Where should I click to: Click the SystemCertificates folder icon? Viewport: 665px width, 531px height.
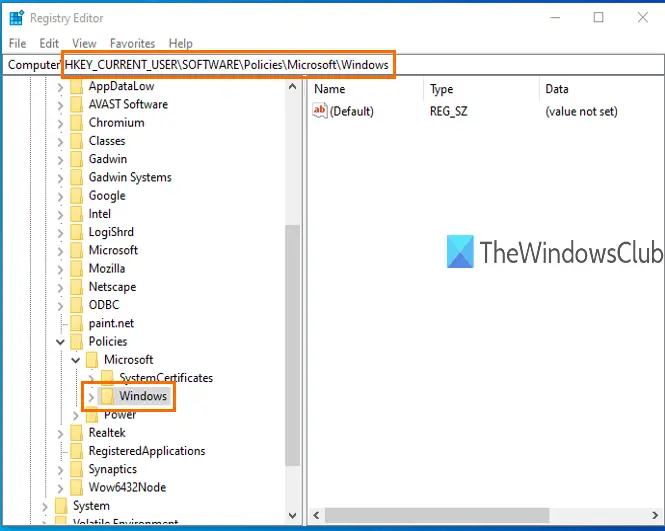click(107, 377)
